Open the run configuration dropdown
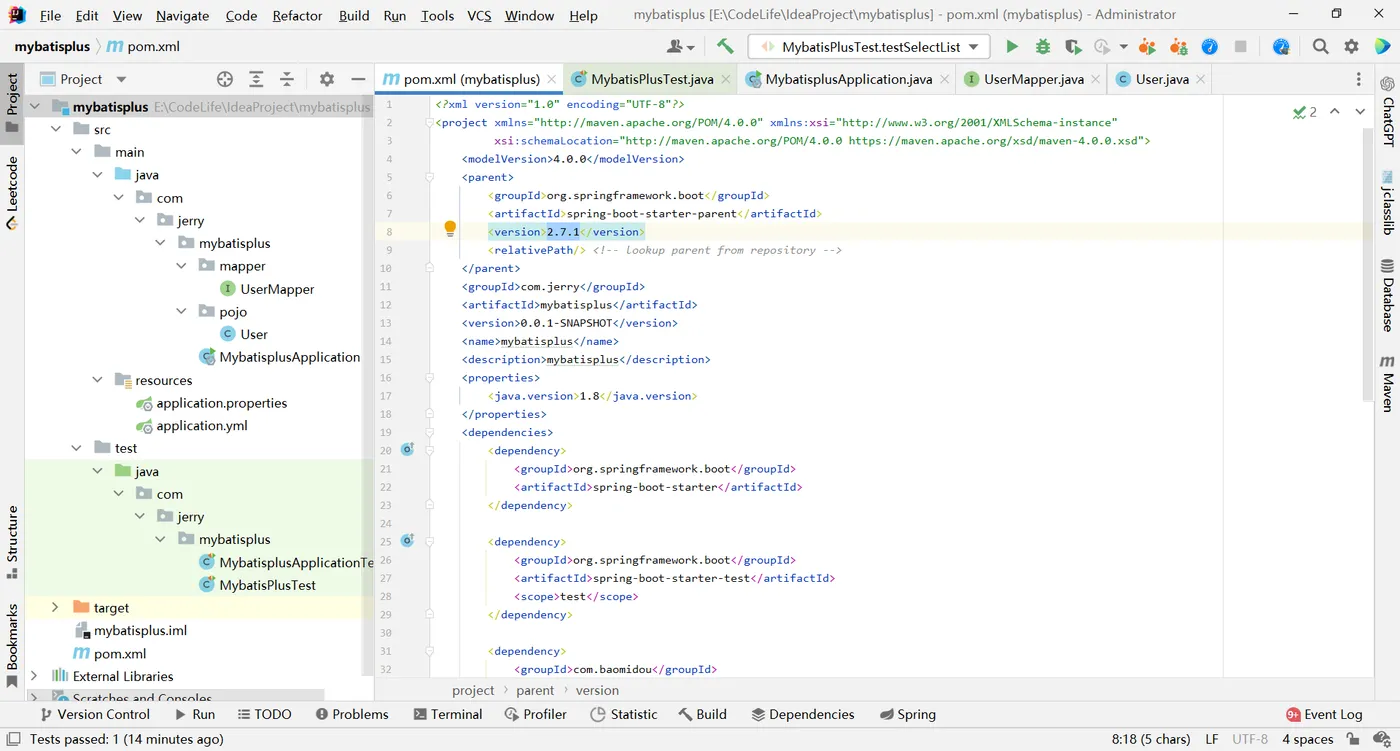The height and width of the screenshot is (751, 1400). pos(869,46)
